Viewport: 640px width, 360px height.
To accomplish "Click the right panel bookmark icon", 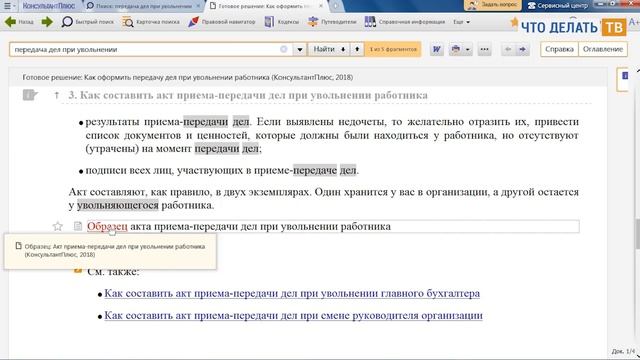I will pyautogui.click(x=624, y=76).
